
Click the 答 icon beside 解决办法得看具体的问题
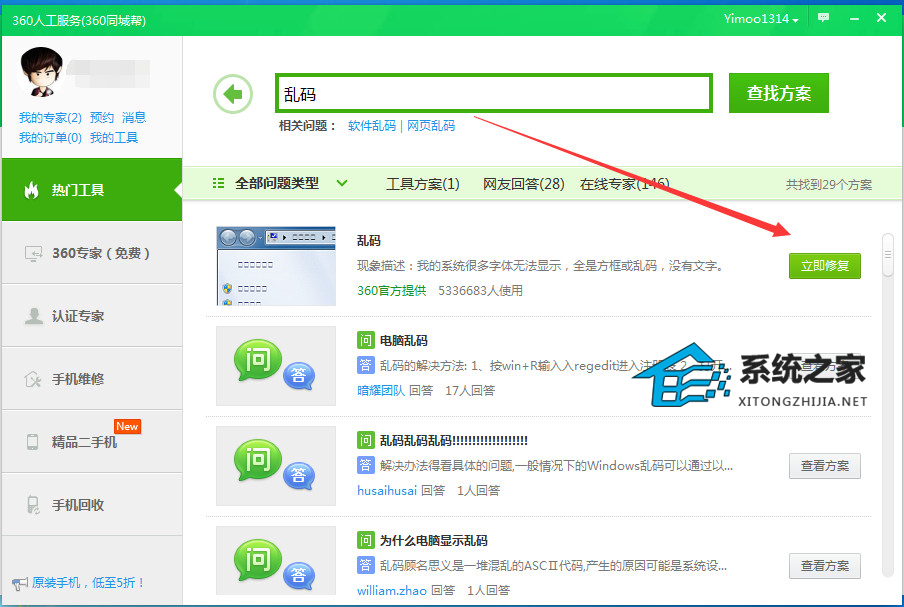(366, 465)
